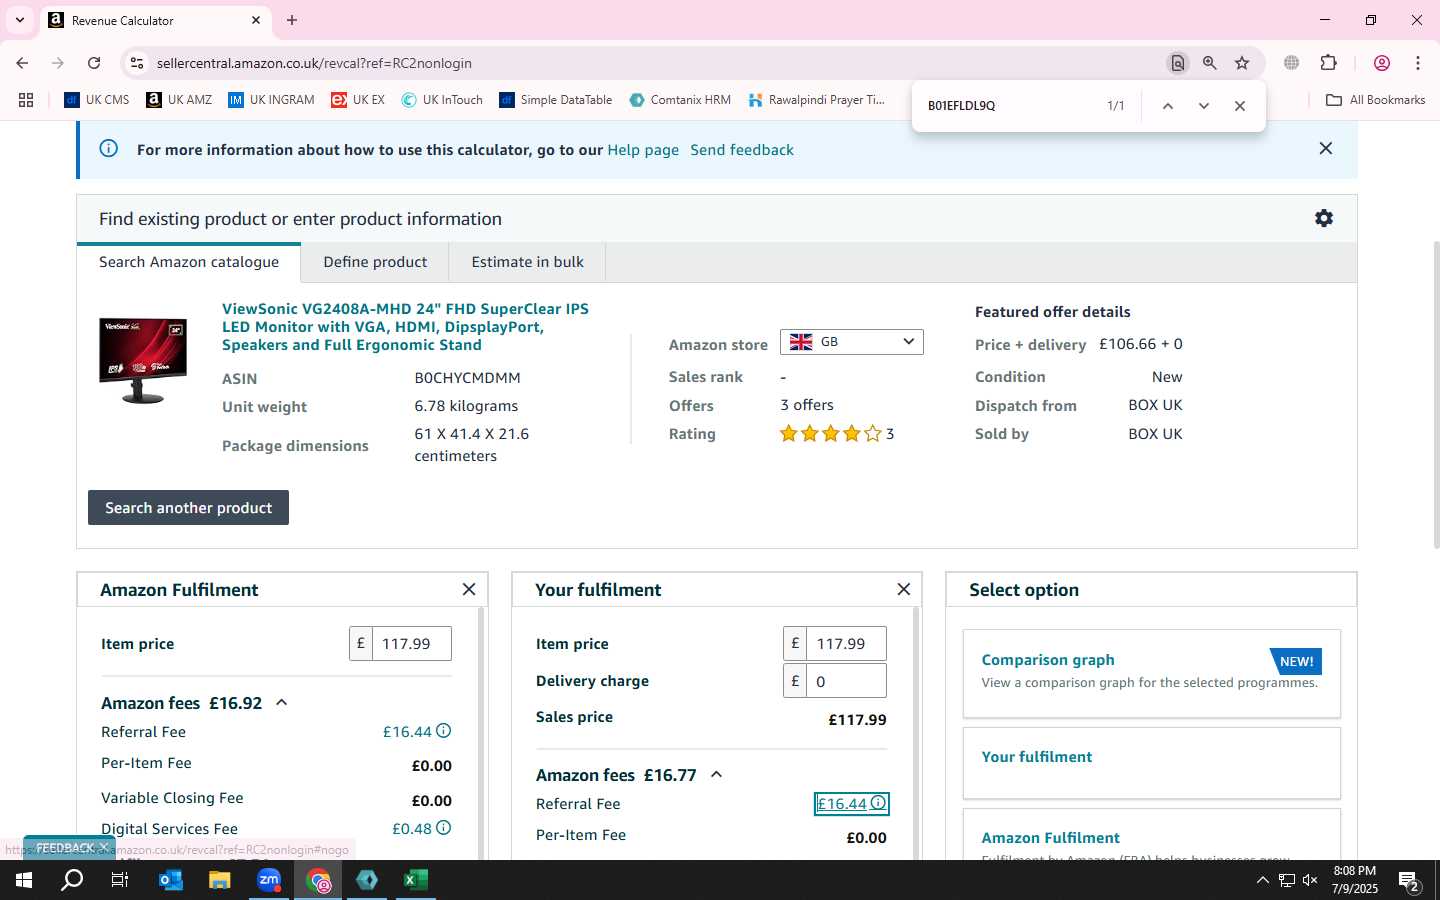This screenshot has height=900, width=1440.
Task: Open Zoom from the taskbar
Action: 269,880
